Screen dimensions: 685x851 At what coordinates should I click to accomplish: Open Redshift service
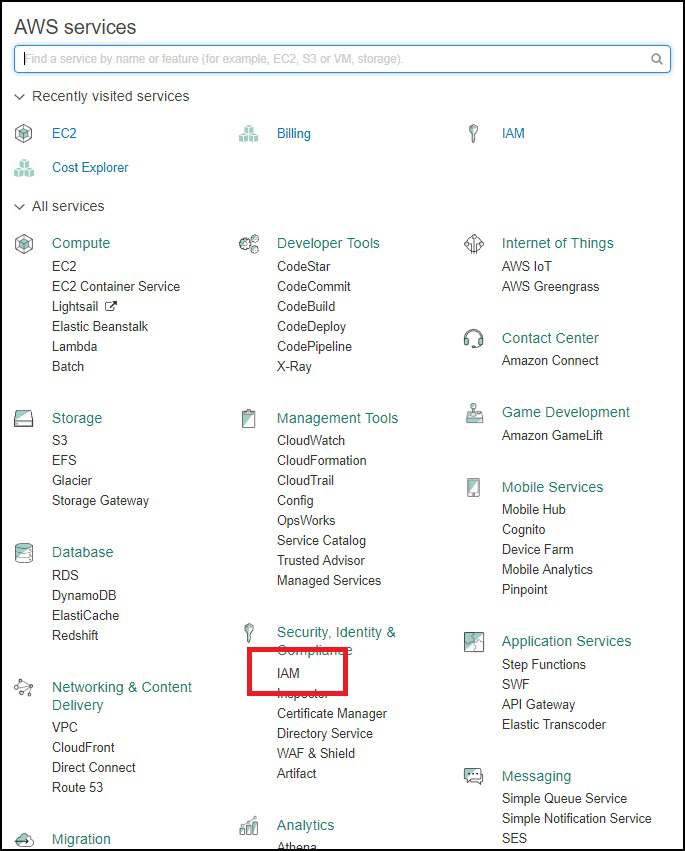[x=75, y=636]
